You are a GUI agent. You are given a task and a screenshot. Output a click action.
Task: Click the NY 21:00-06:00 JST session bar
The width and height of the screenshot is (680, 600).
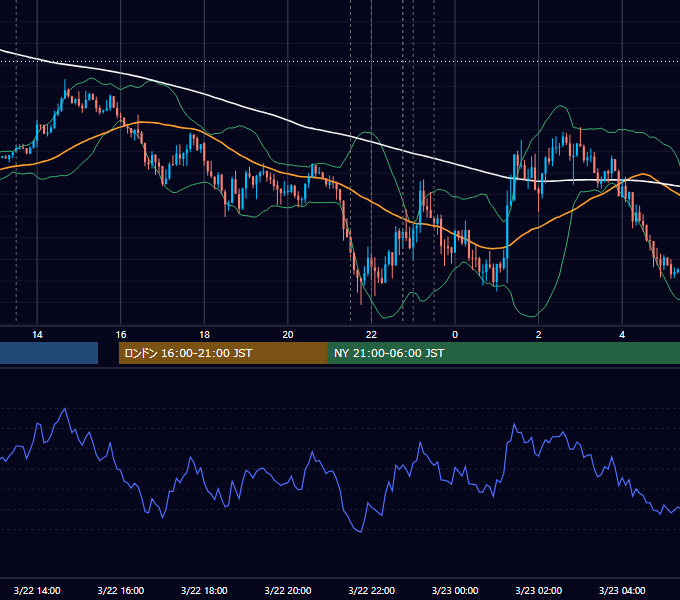point(503,353)
